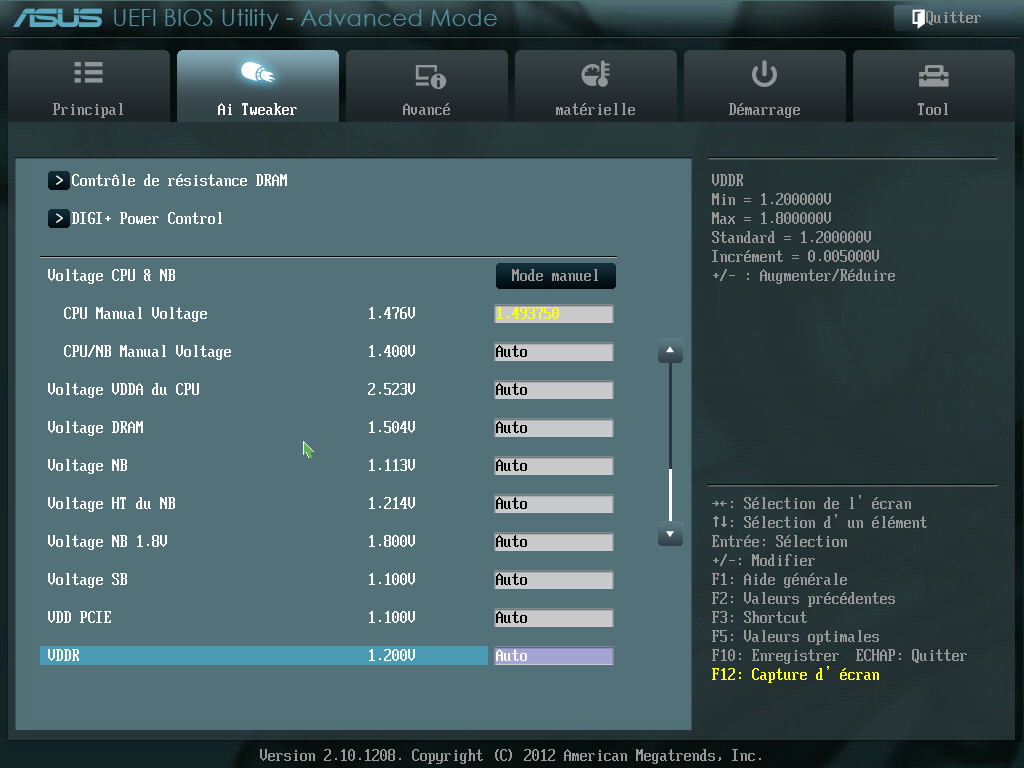Click the F3: Shortcut hint
The width and height of the screenshot is (1024, 768).
(x=760, y=618)
